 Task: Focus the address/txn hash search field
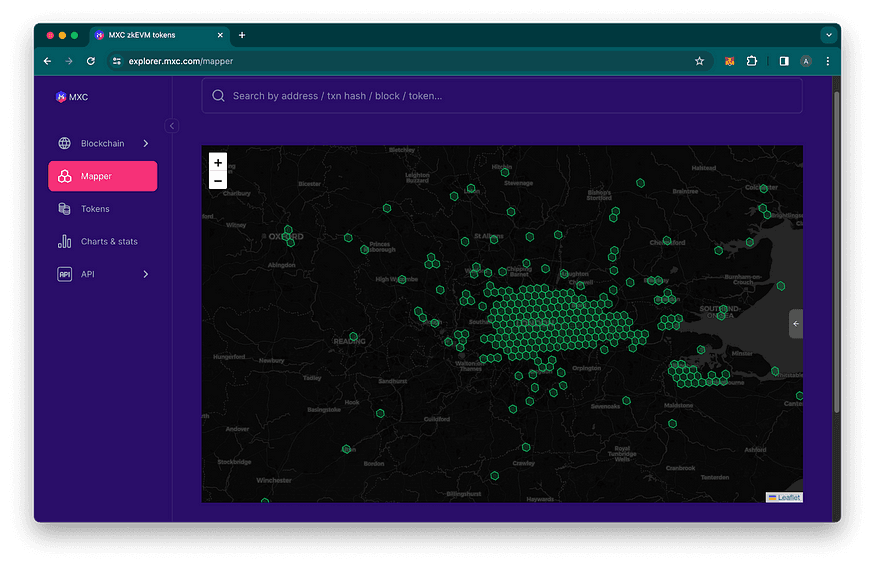502,96
